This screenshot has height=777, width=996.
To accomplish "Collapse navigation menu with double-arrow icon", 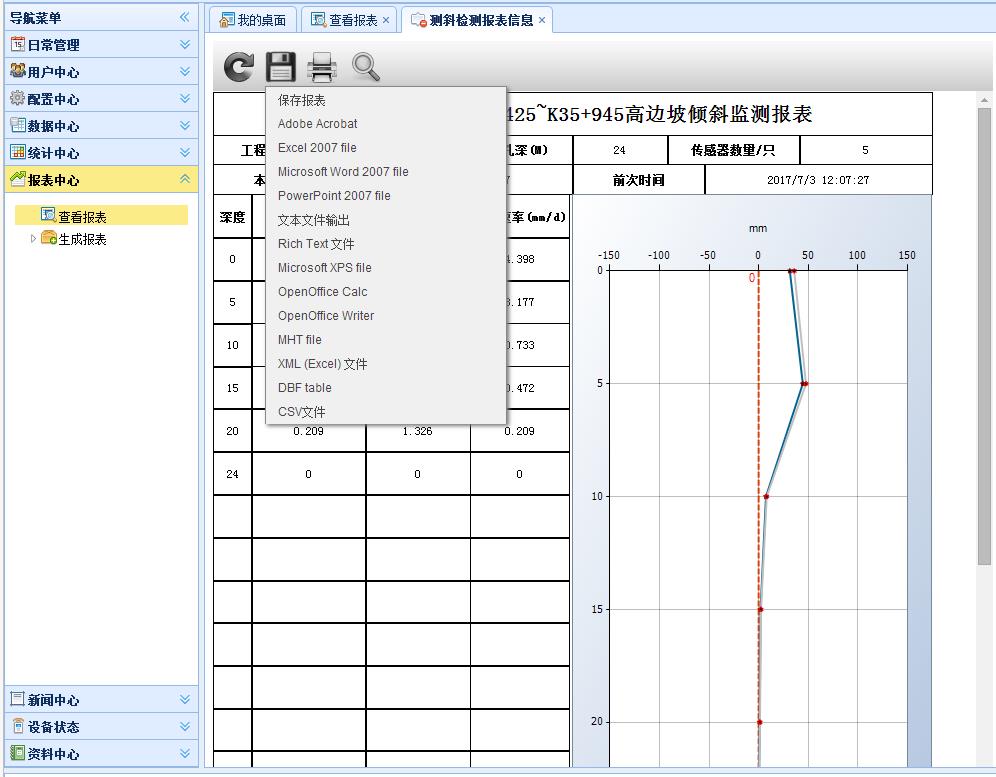I will (184, 18).
